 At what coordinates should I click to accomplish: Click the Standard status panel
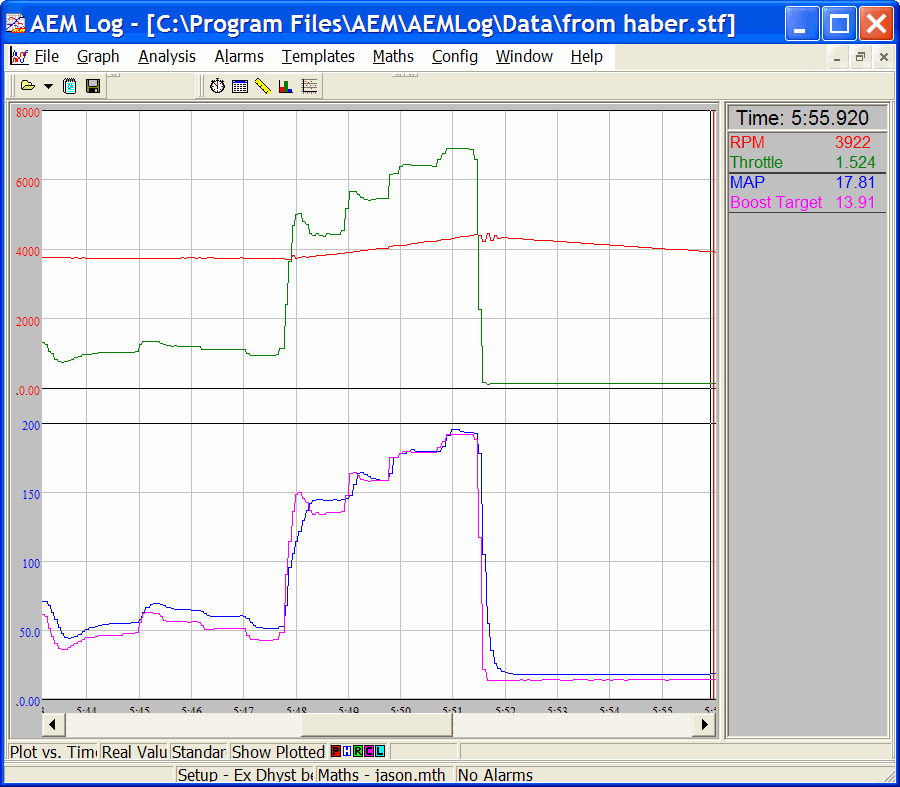coord(199,751)
